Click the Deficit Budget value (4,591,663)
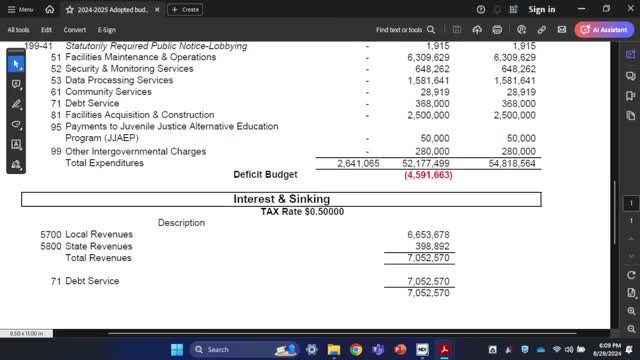Viewport: 640px width, 360px height. point(428,175)
